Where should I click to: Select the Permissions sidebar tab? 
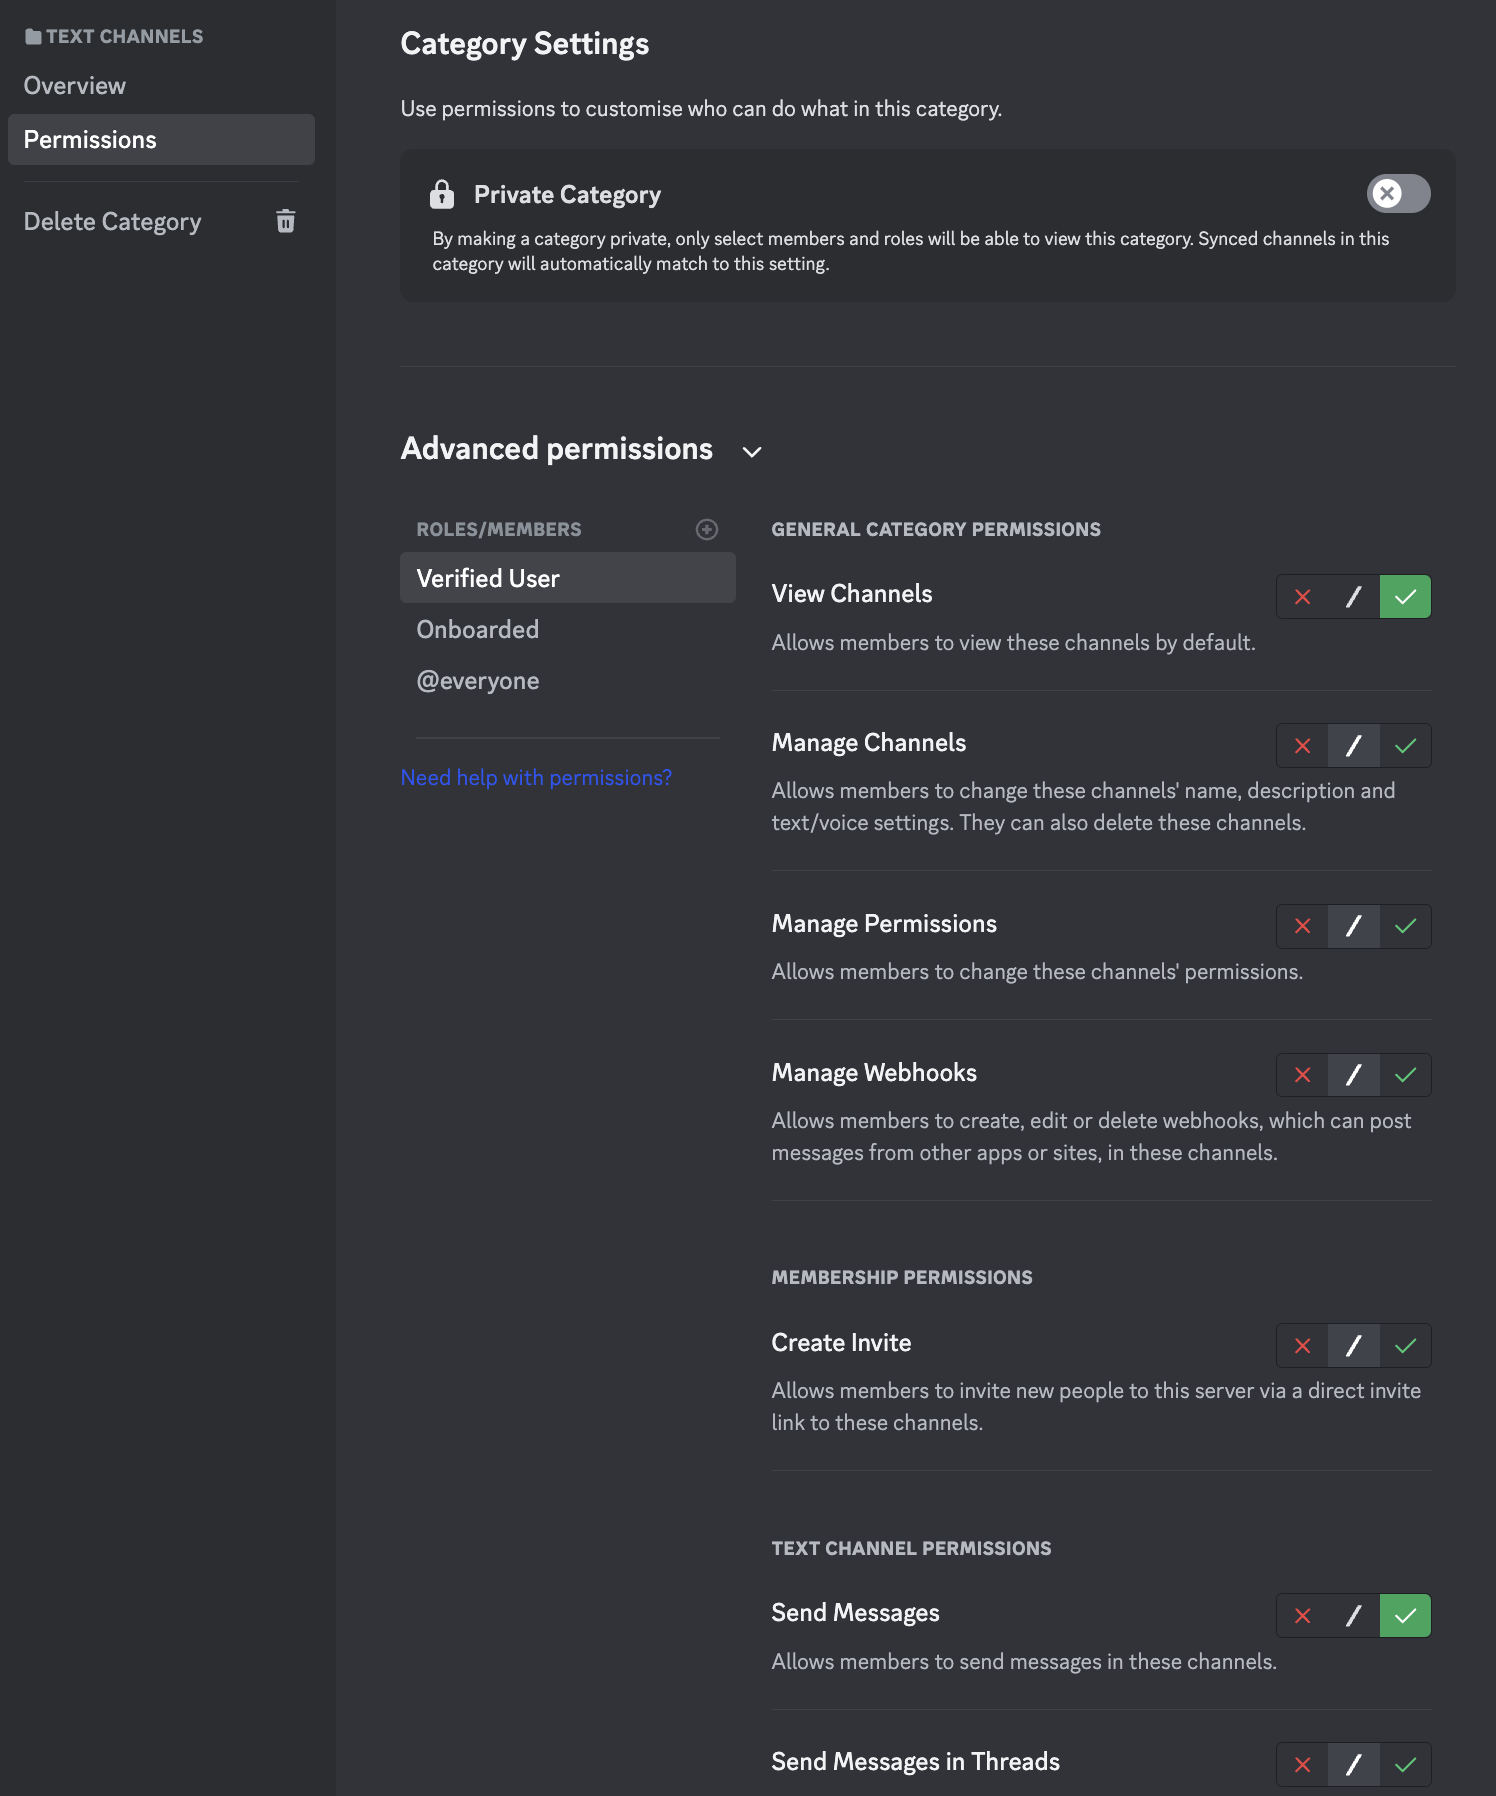(90, 140)
